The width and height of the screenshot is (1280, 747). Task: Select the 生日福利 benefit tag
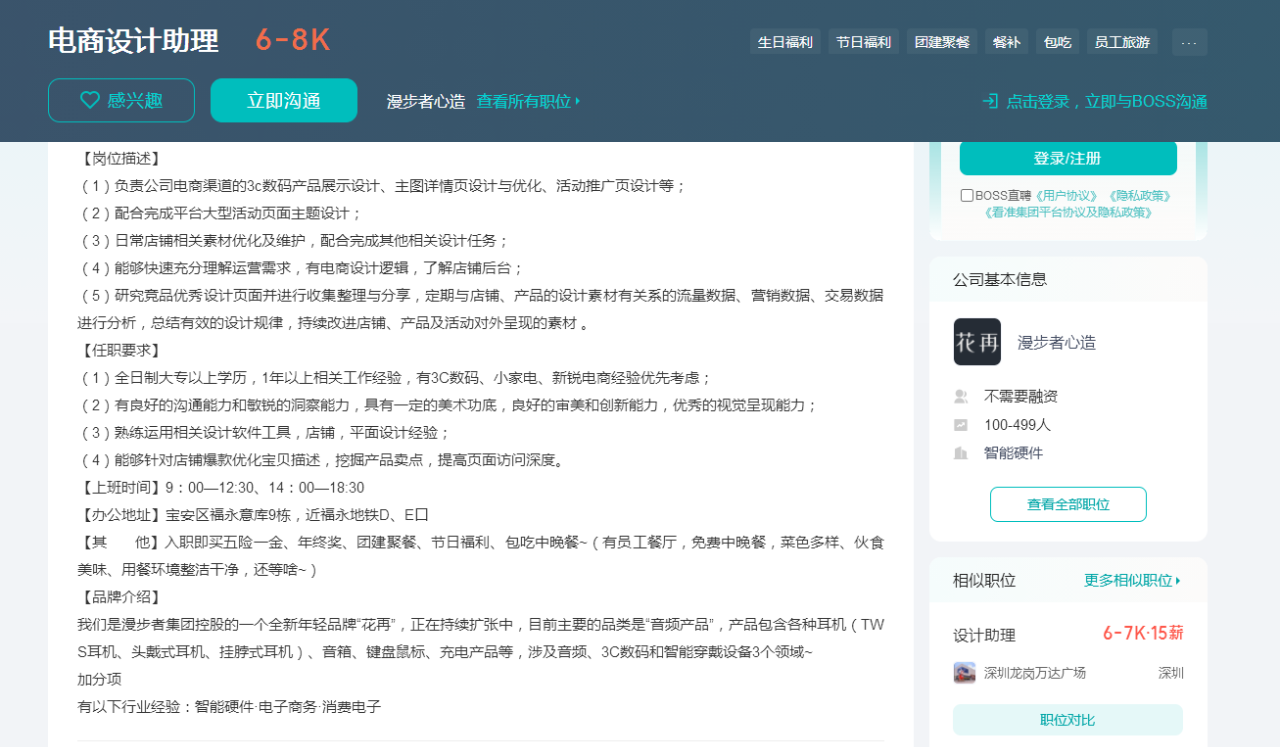785,42
